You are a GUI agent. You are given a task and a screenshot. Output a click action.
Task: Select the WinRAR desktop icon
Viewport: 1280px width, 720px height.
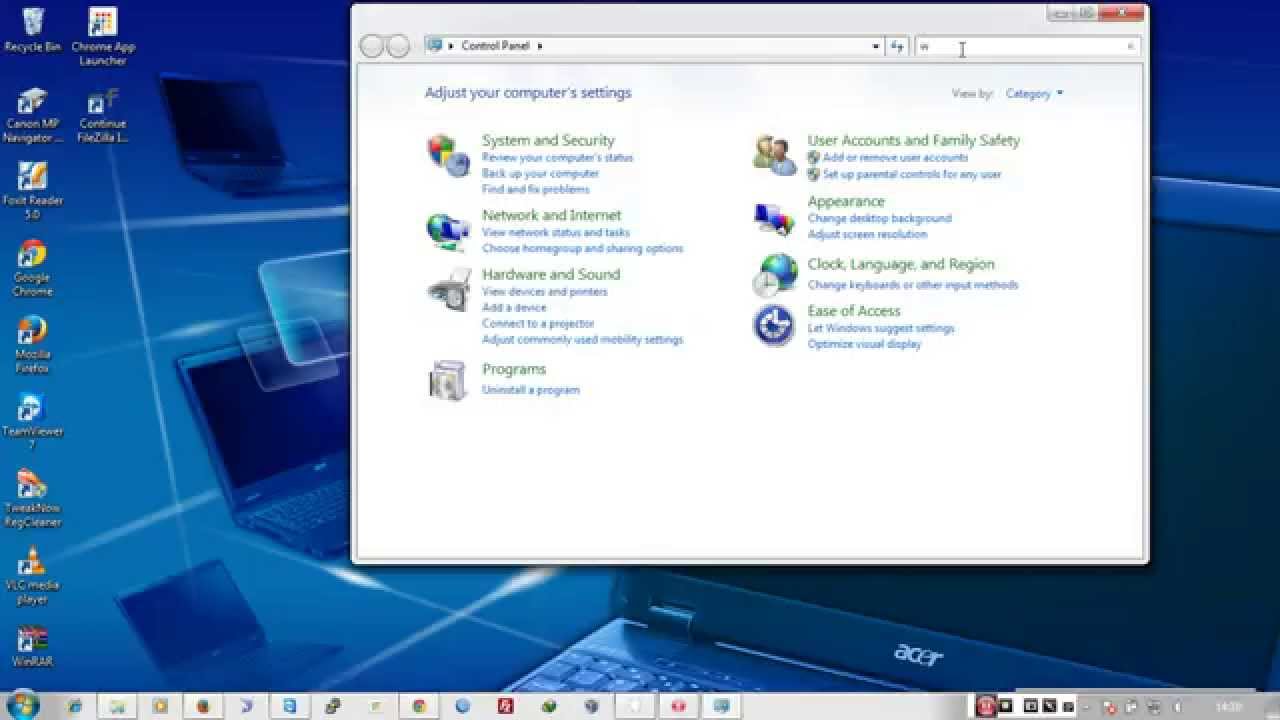point(32,646)
